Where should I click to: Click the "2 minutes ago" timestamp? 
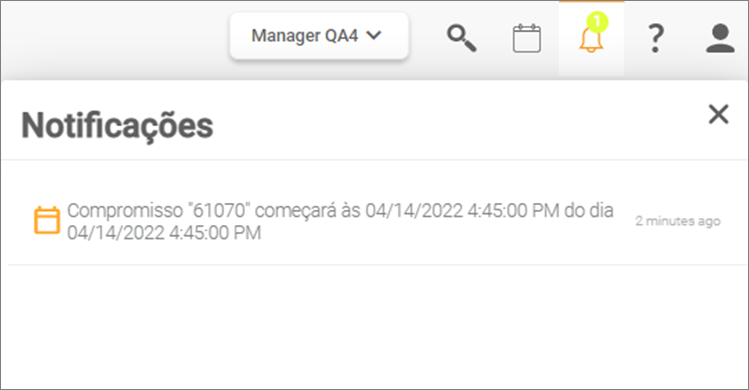tap(677, 221)
